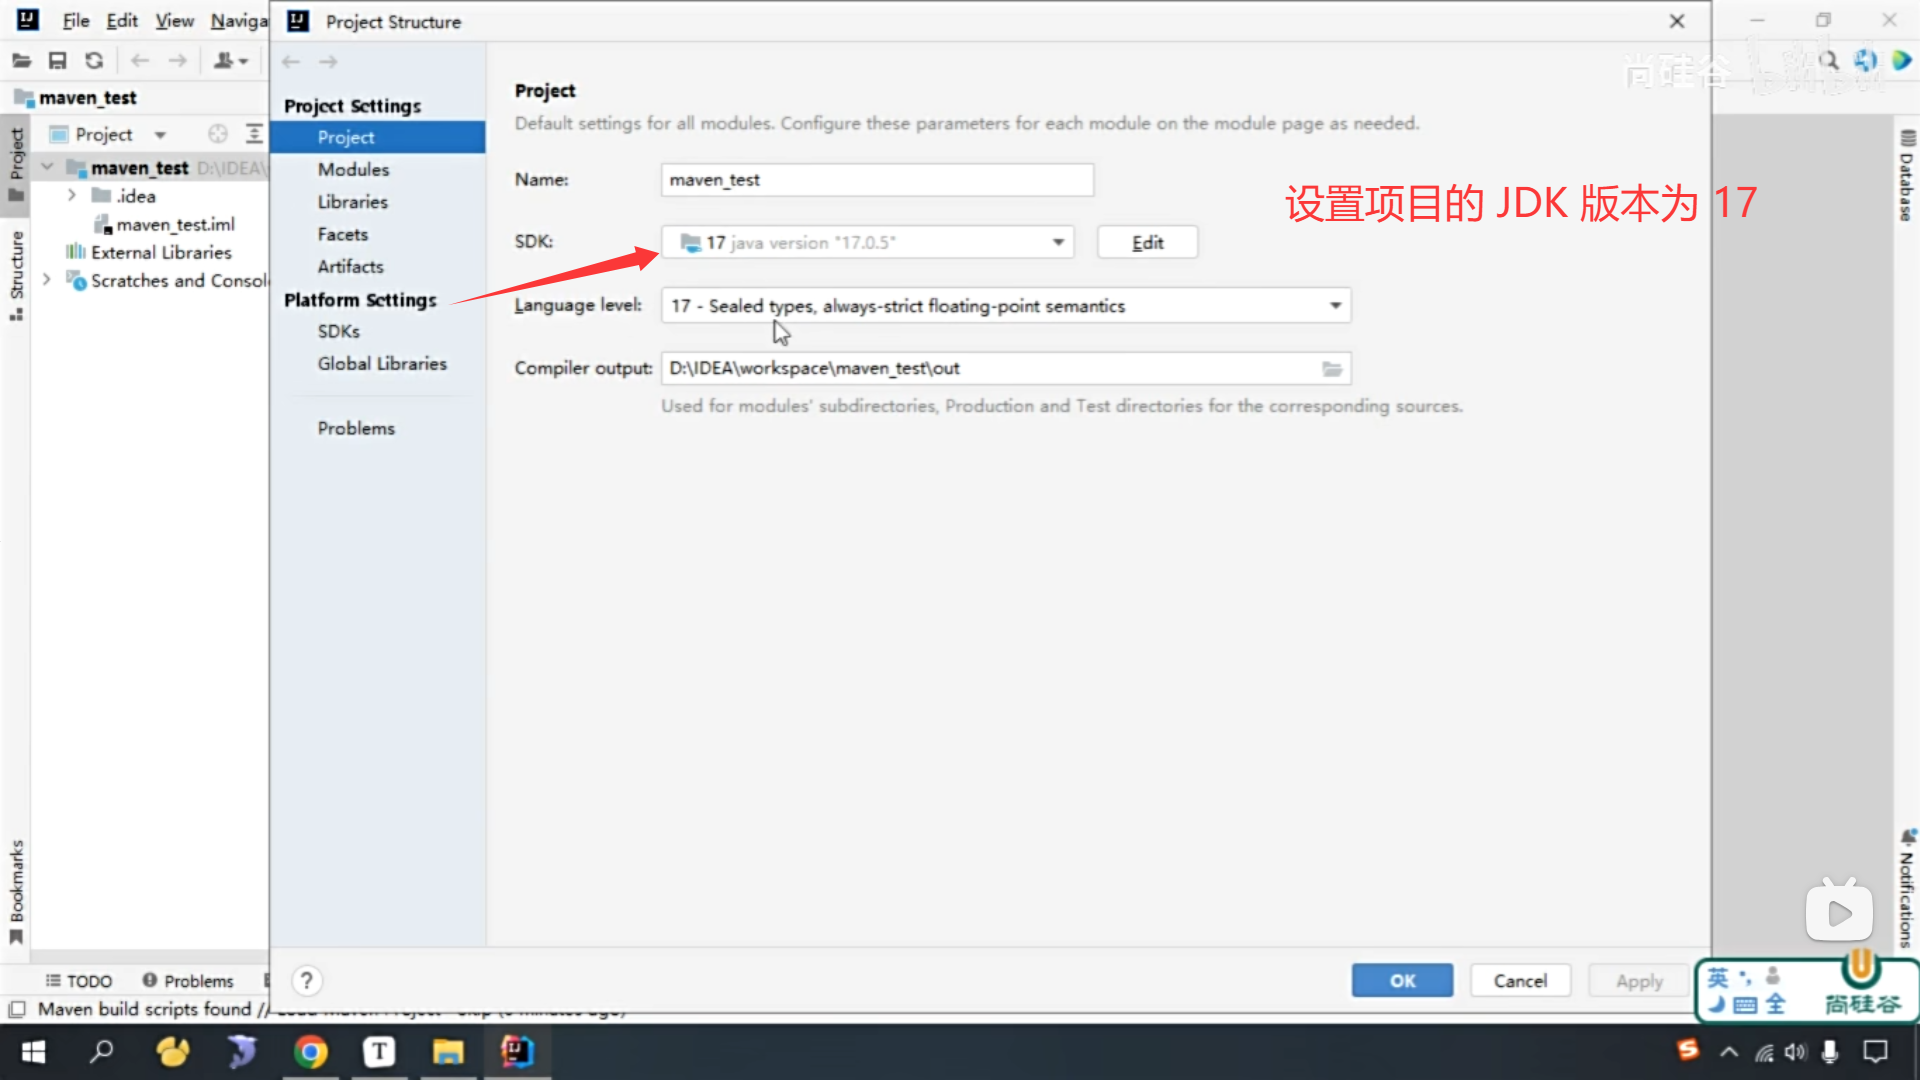The height and width of the screenshot is (1080, 1920).
Task: Select Modules in Project Settings
Action: [x=353, y=170]
